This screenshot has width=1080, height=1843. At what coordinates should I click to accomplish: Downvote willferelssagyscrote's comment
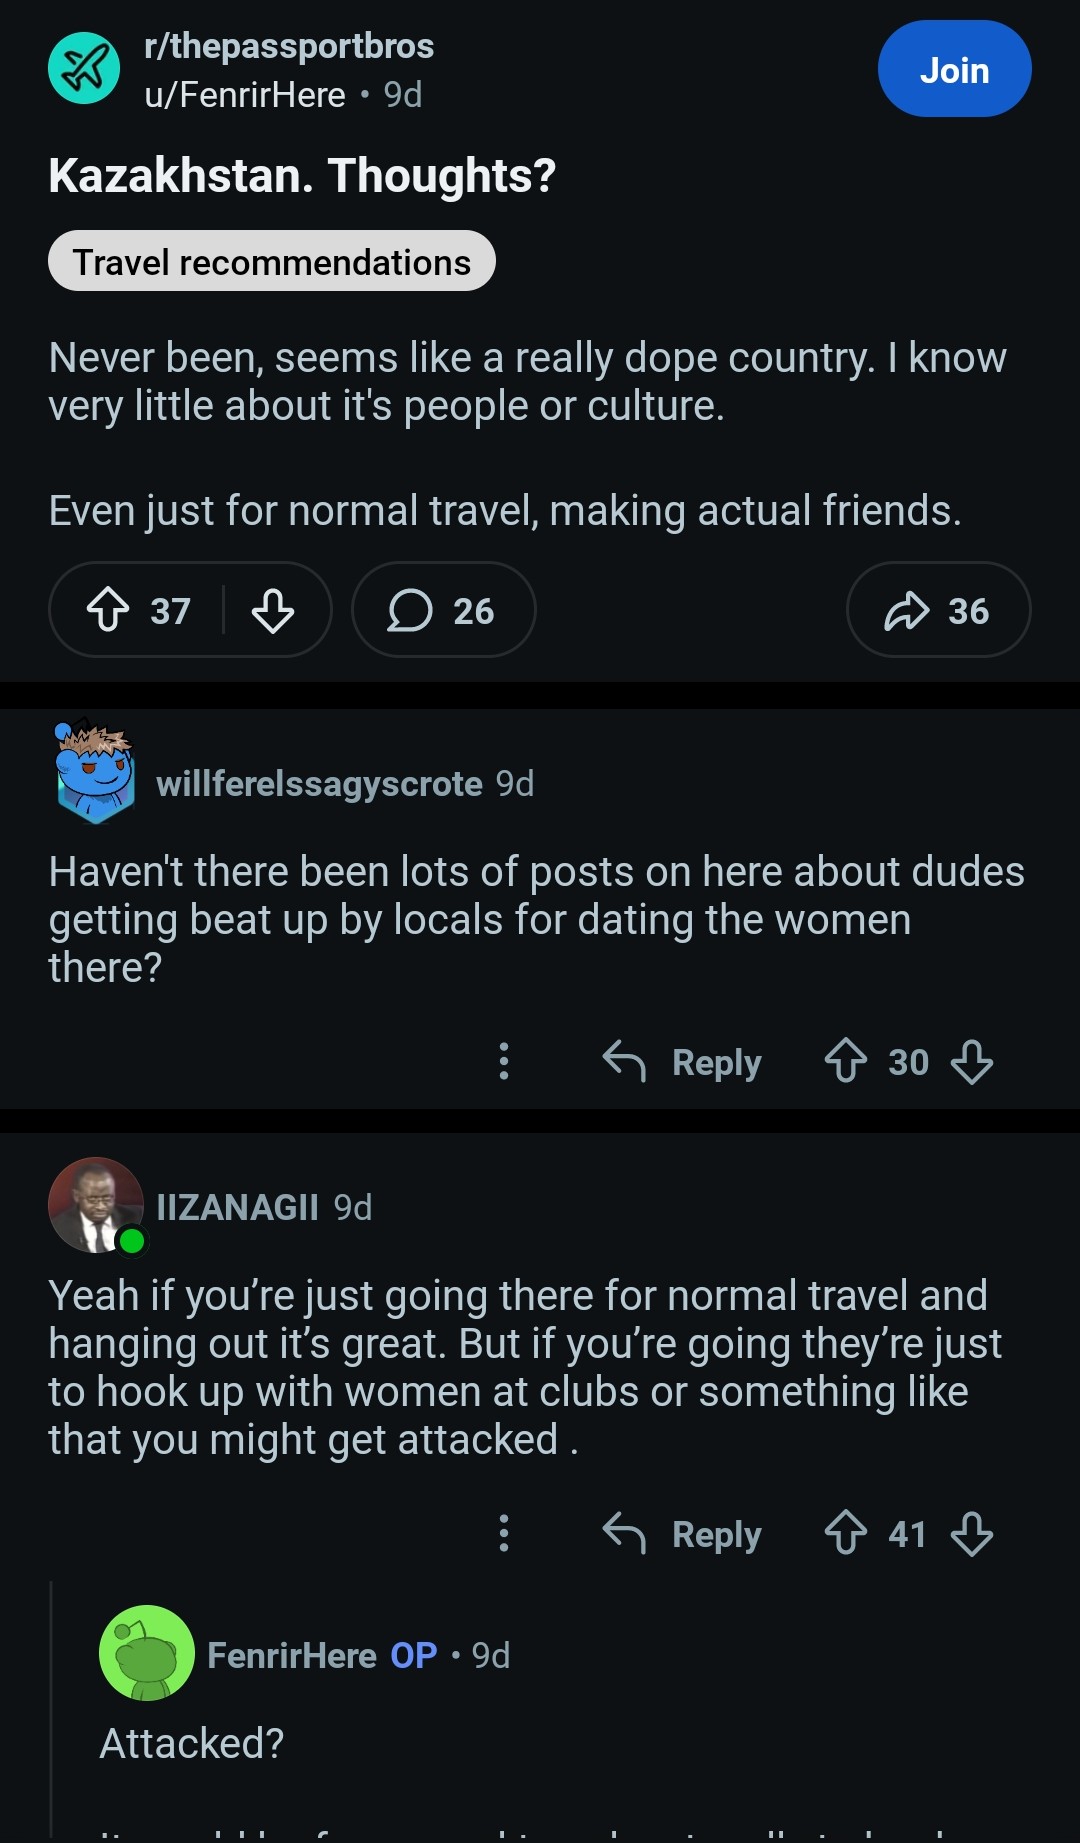(972, 1061)
